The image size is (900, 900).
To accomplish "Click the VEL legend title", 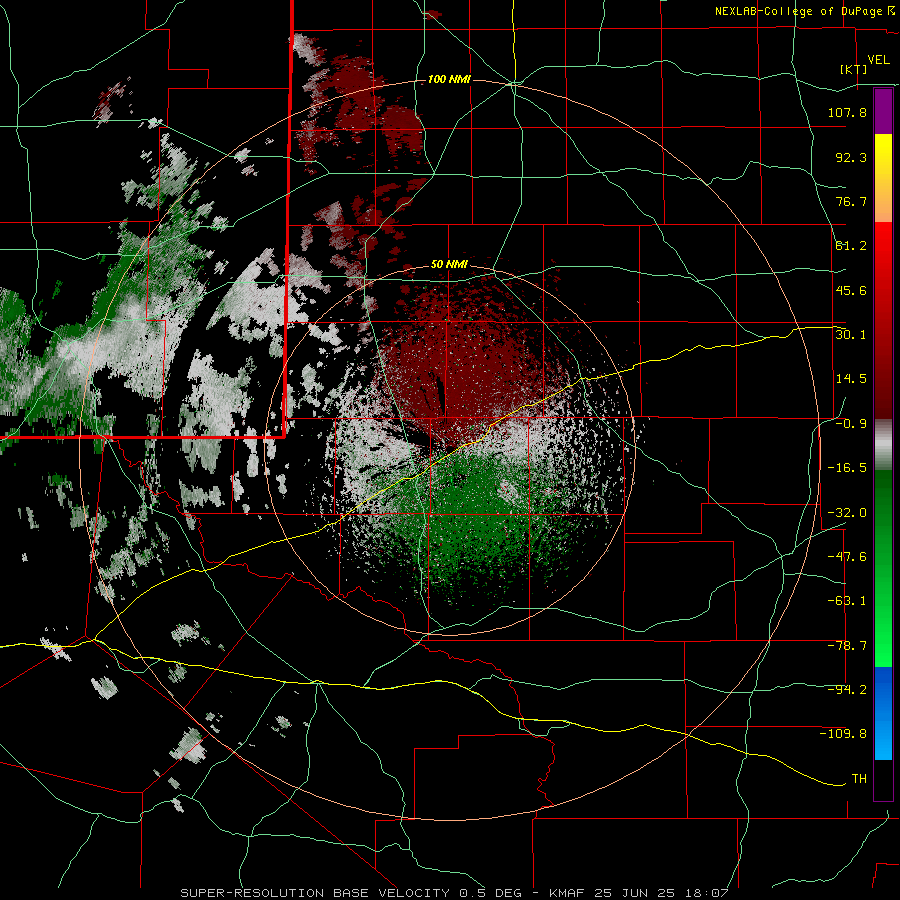I will tap(878, 60).
